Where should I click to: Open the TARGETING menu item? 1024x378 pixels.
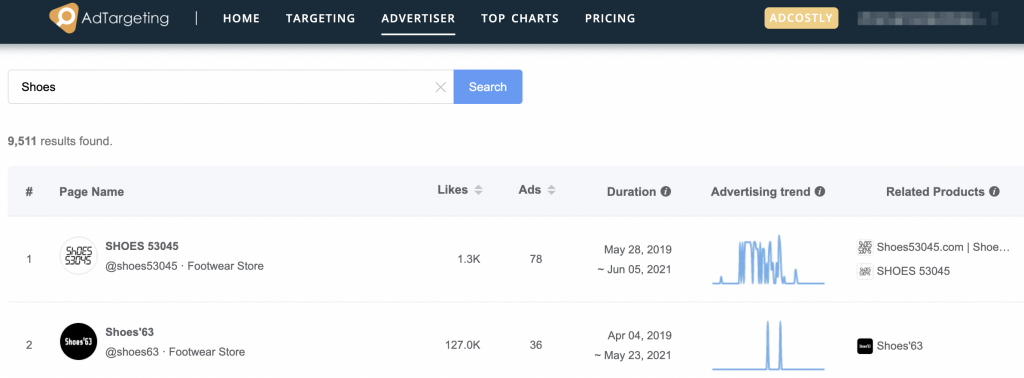321,18
